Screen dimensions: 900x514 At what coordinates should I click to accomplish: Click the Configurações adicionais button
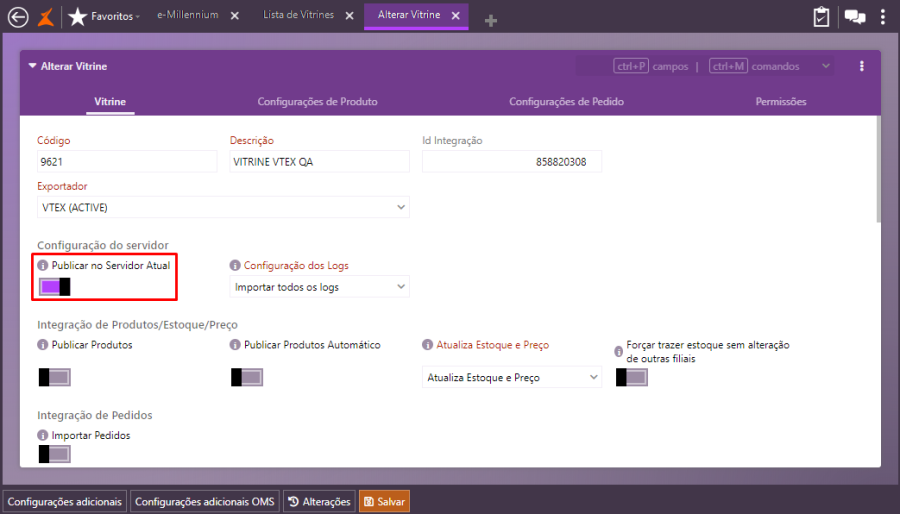click(65, 501)
